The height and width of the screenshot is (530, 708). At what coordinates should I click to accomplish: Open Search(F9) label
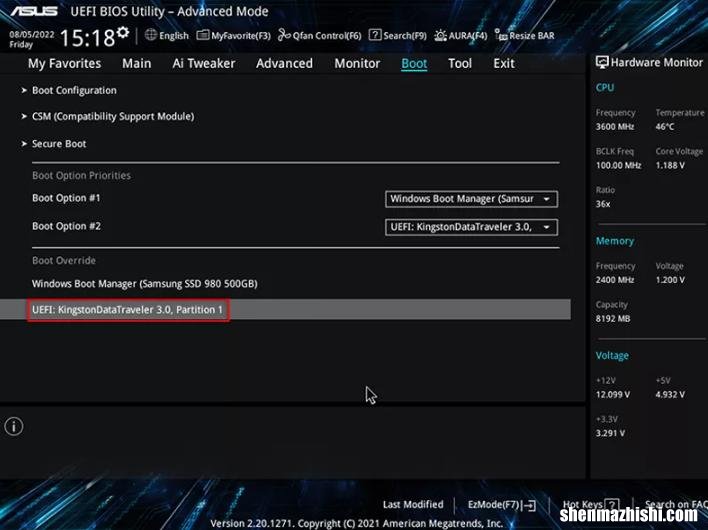tap(405, 36)
